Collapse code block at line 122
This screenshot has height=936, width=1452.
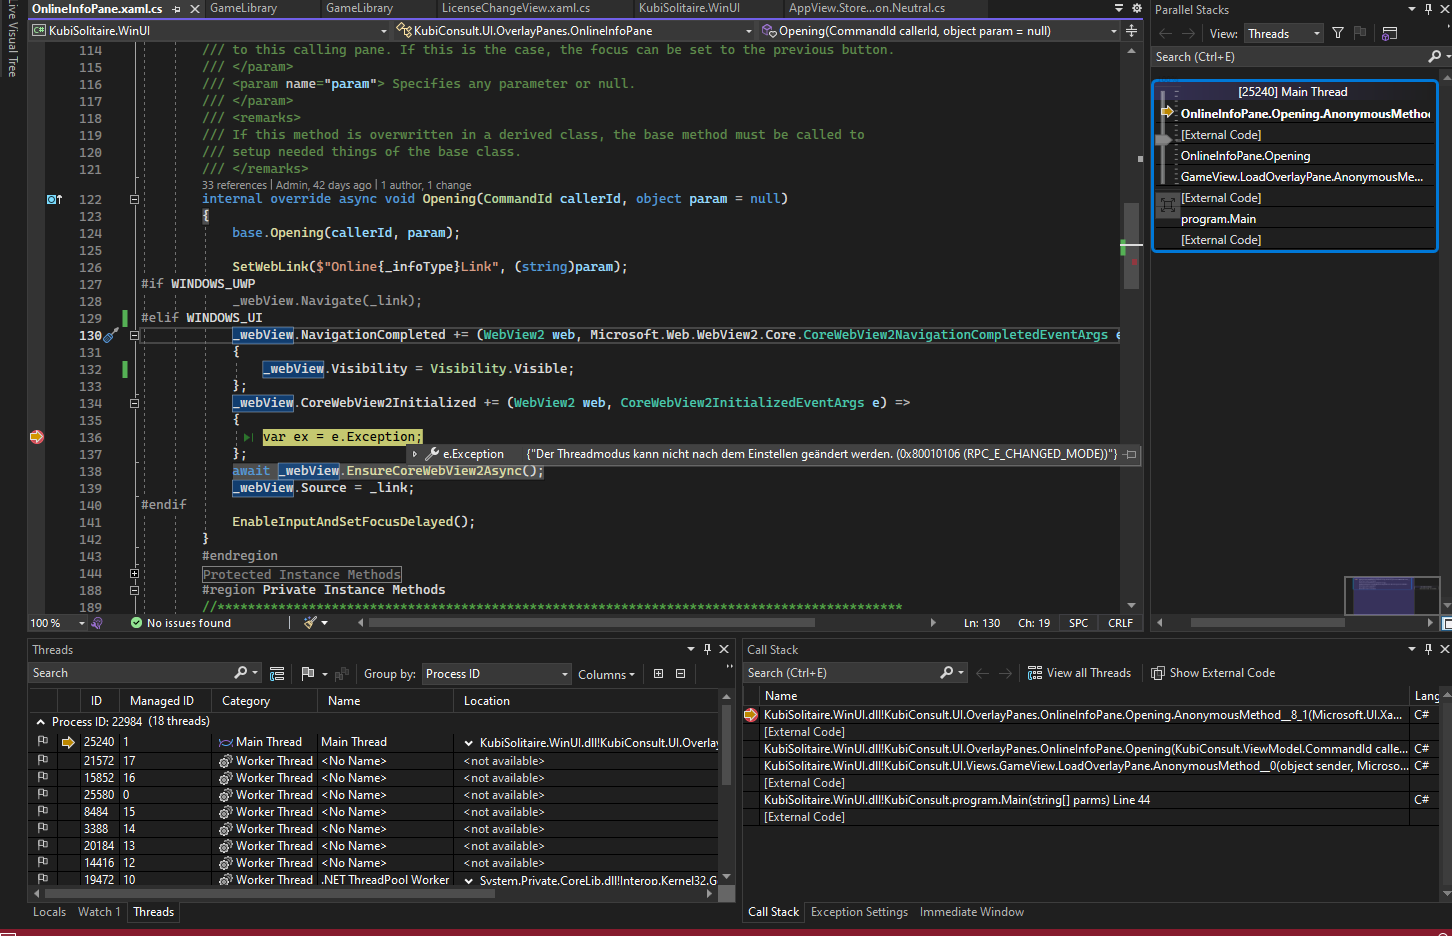(x=134, y=199)
